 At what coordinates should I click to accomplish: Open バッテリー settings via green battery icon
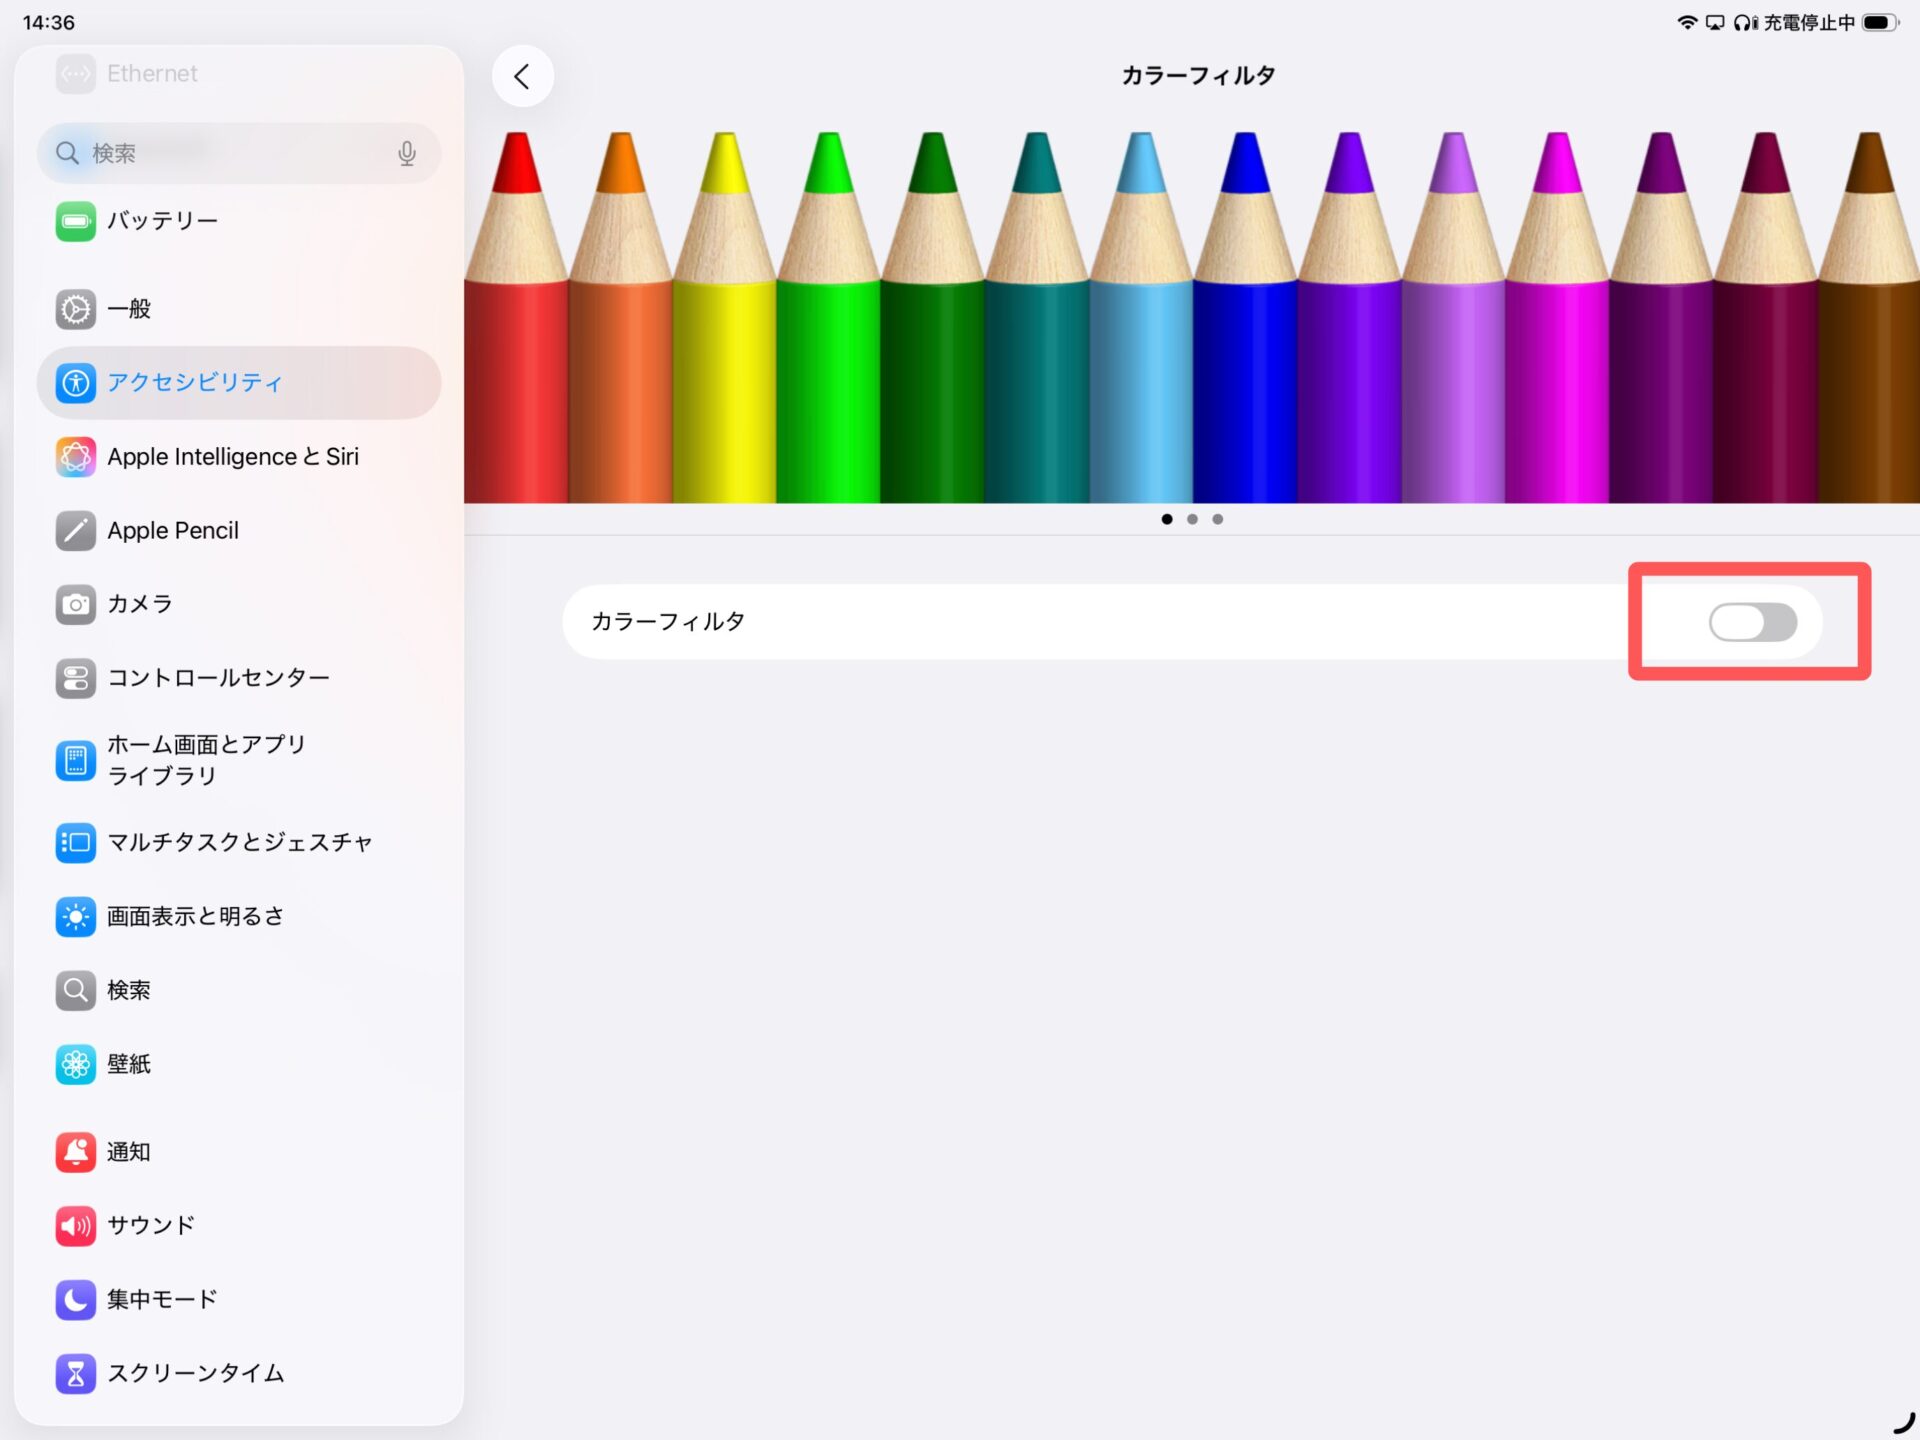76,221
